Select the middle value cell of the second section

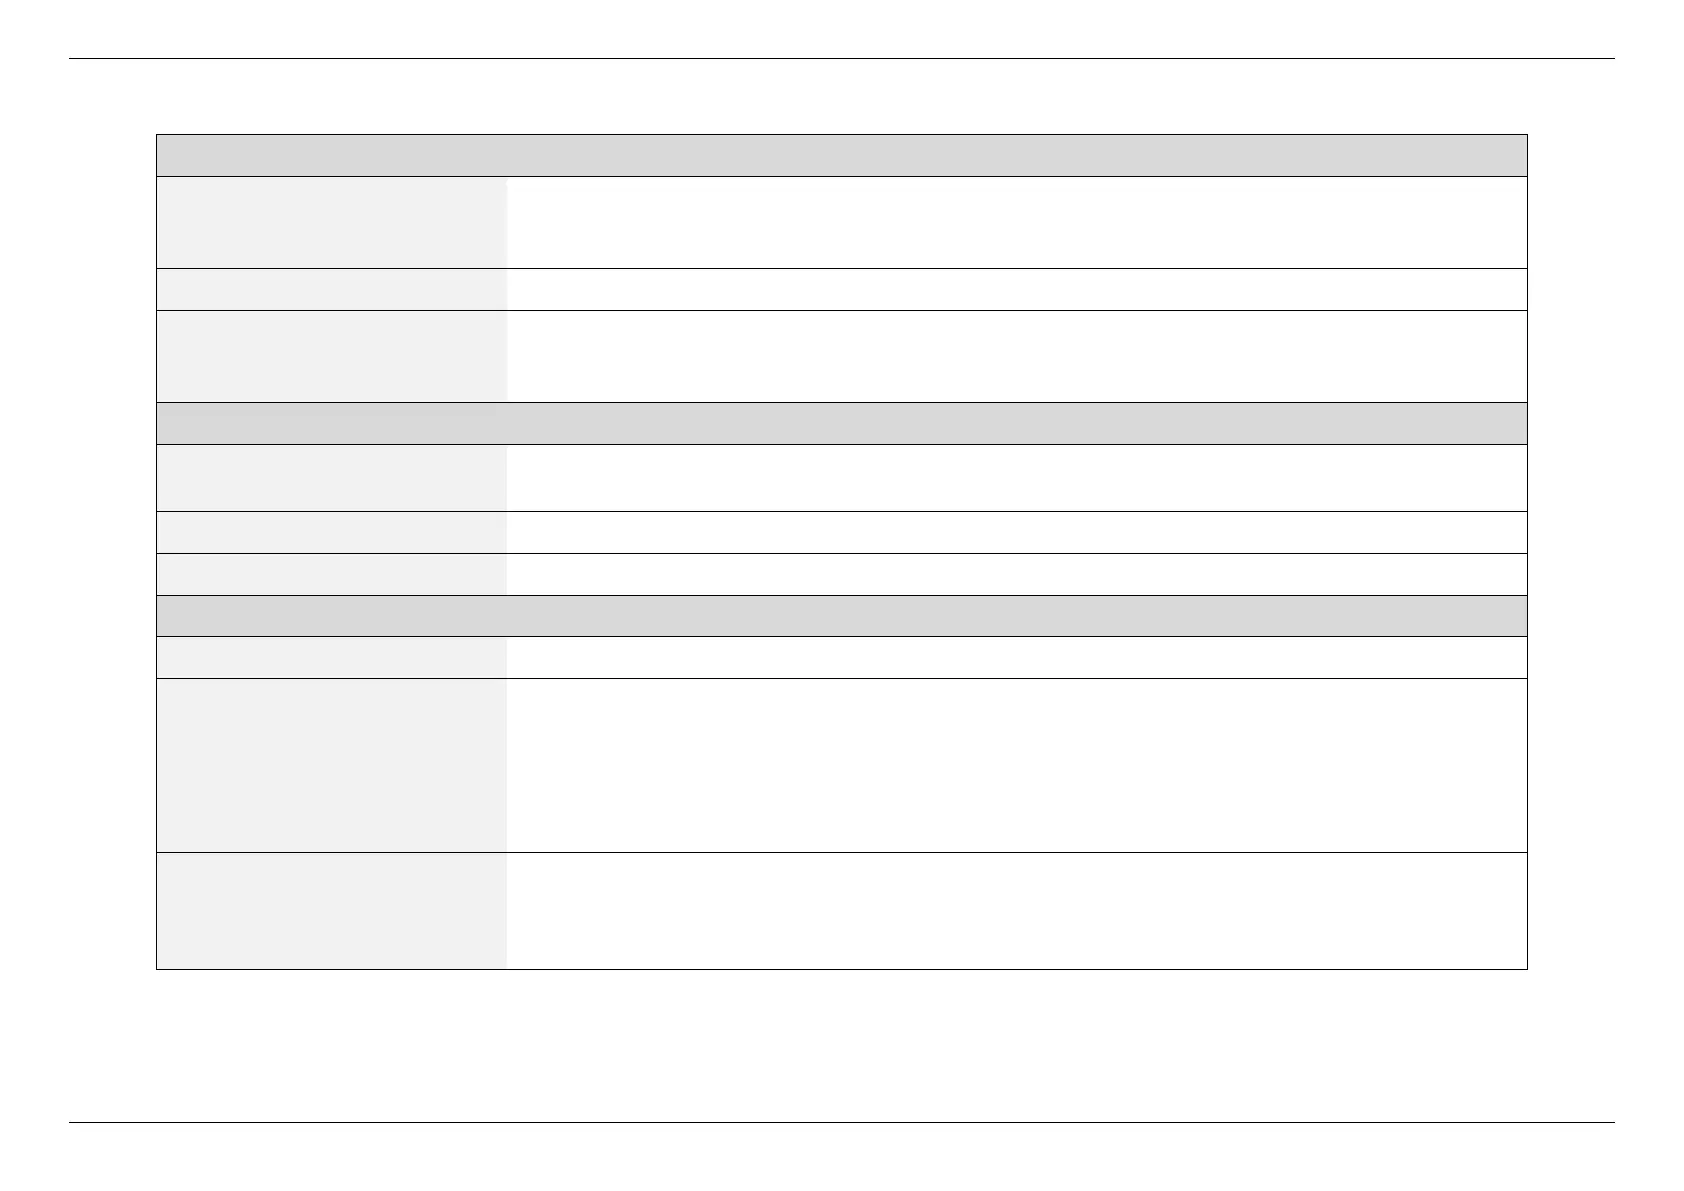(x=1017, y=532)
